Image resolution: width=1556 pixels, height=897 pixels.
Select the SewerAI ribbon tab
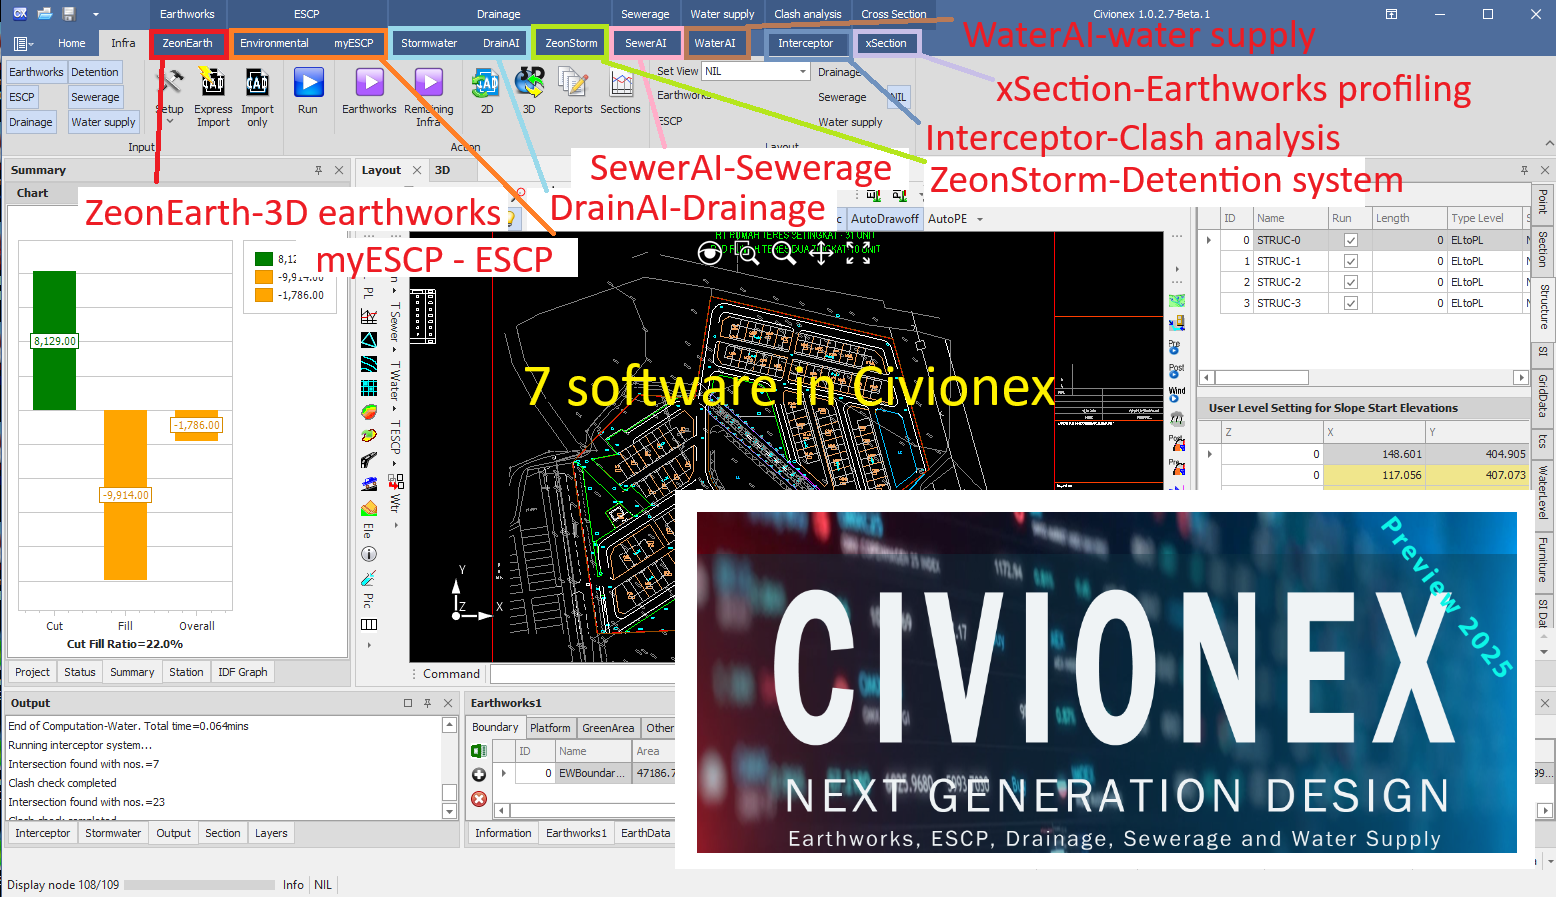pos(646,43)
